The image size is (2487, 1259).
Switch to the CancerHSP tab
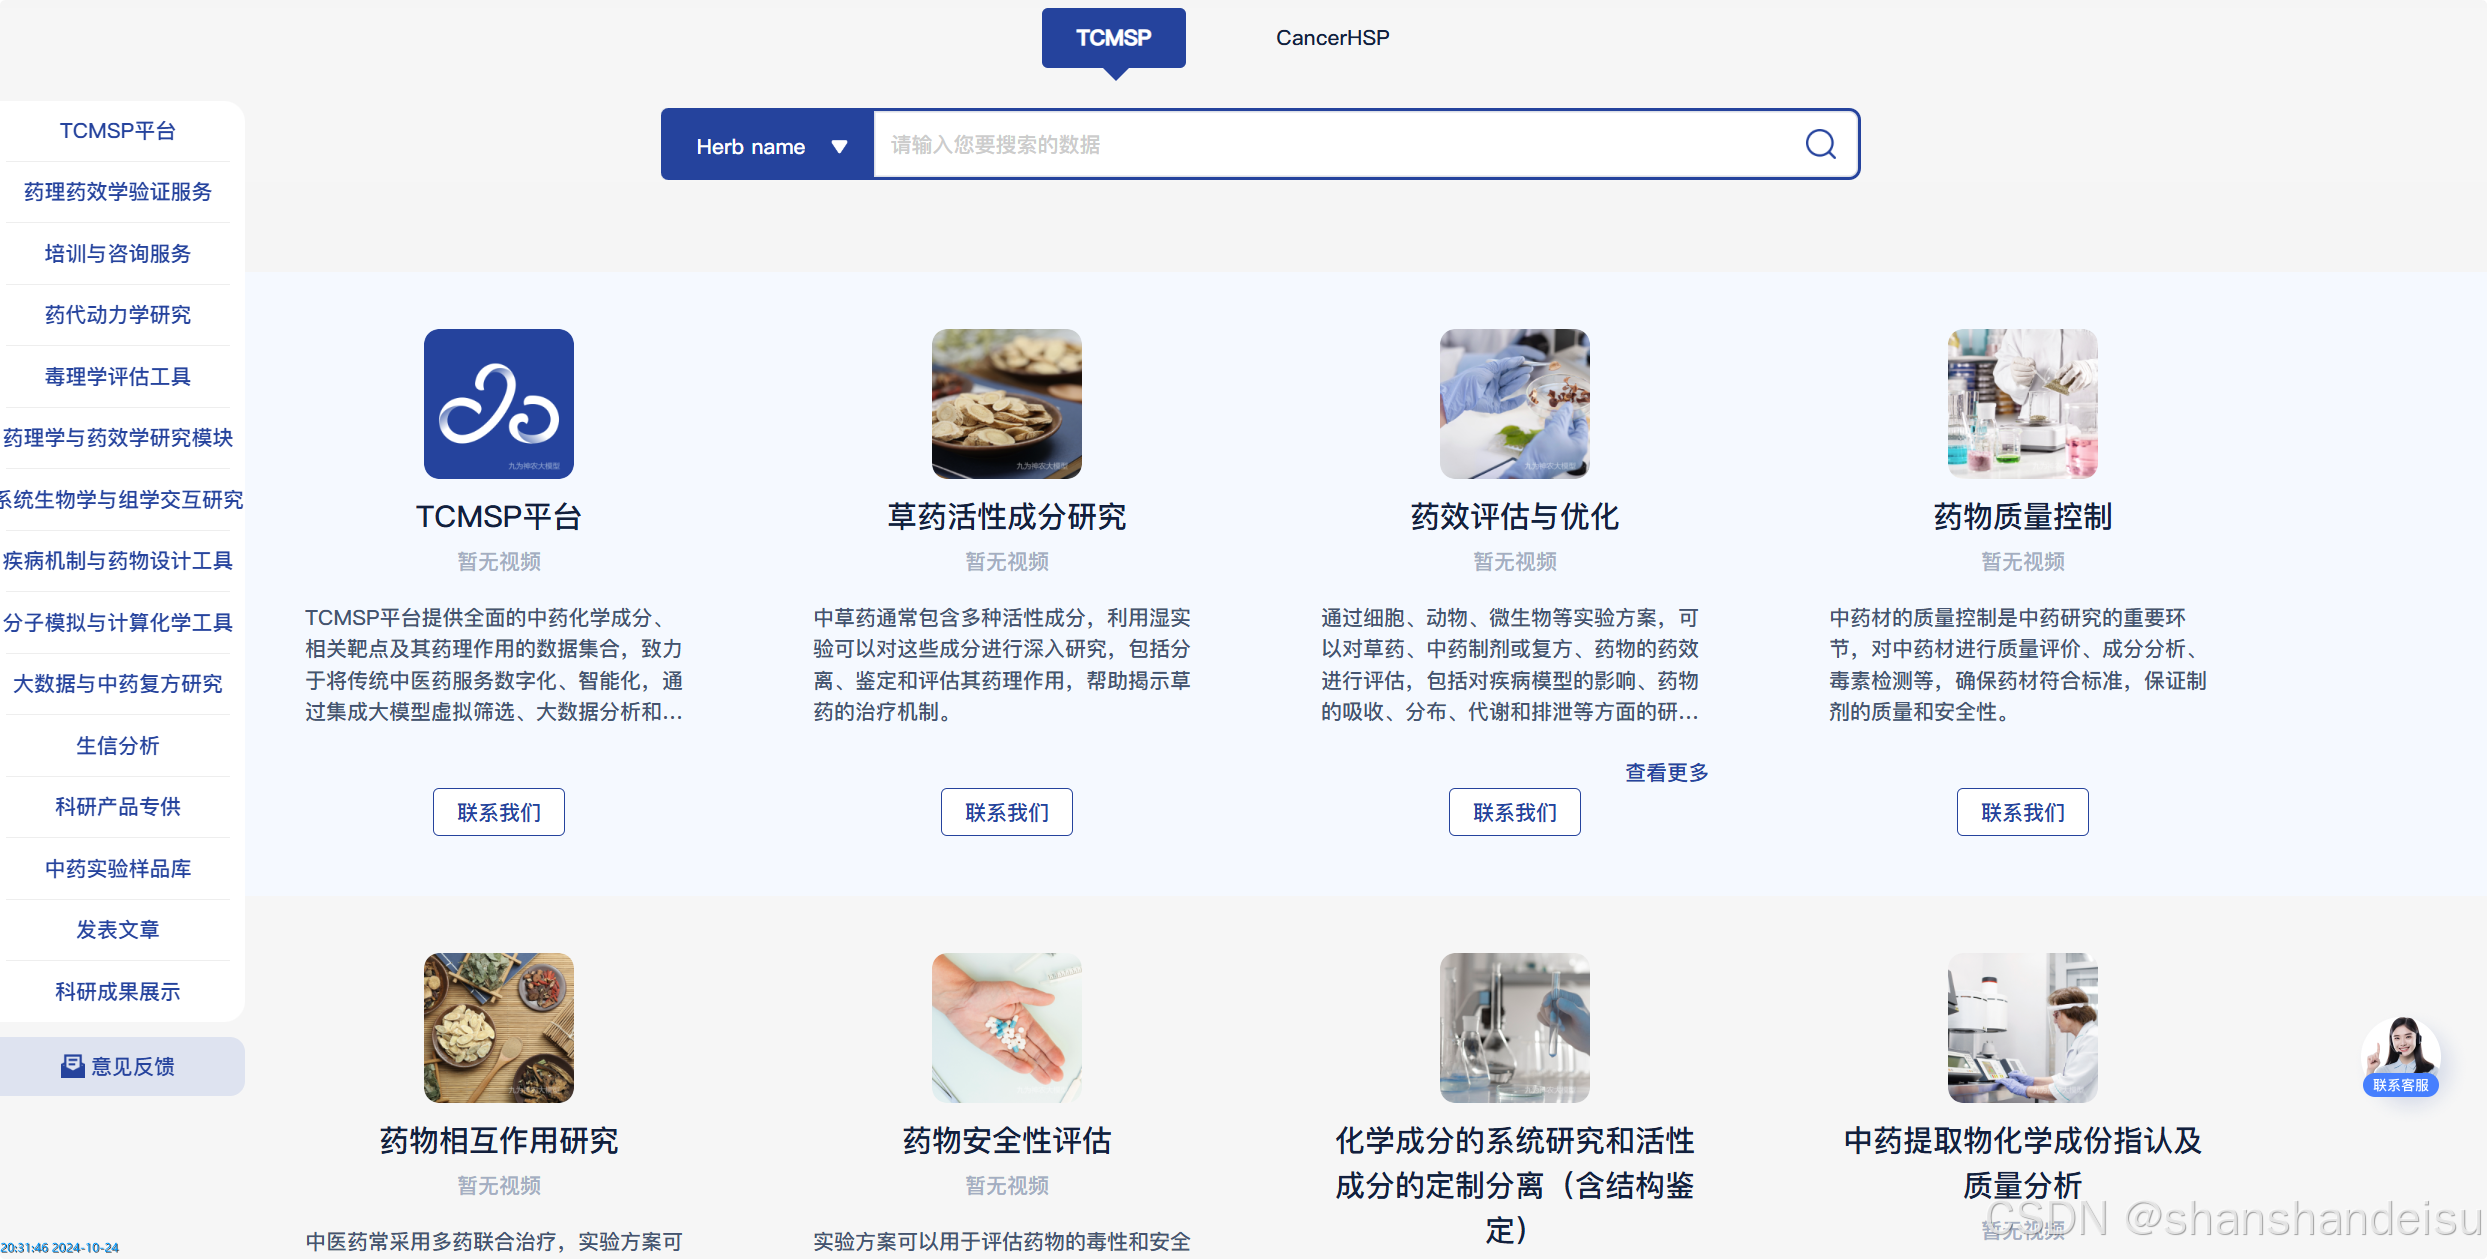click(x=1332, y=38)
